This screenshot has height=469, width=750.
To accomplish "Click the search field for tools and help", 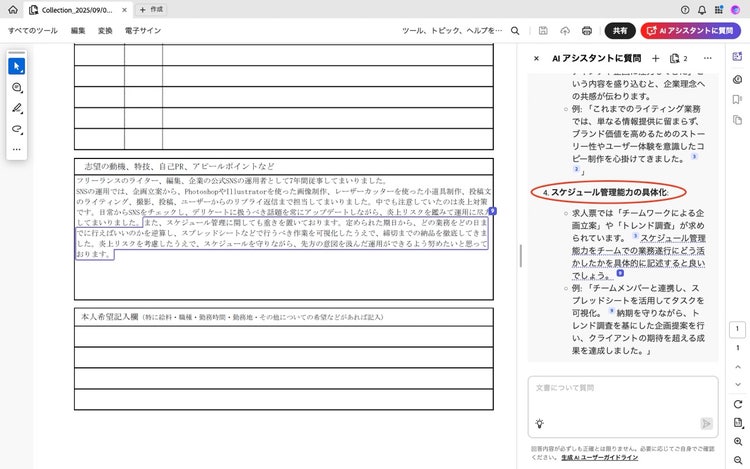I will (452, 31).
